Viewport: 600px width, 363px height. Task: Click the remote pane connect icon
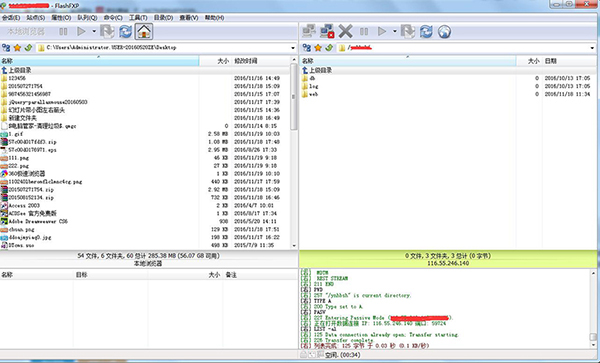pyautogui.click(x=309, y=31)
